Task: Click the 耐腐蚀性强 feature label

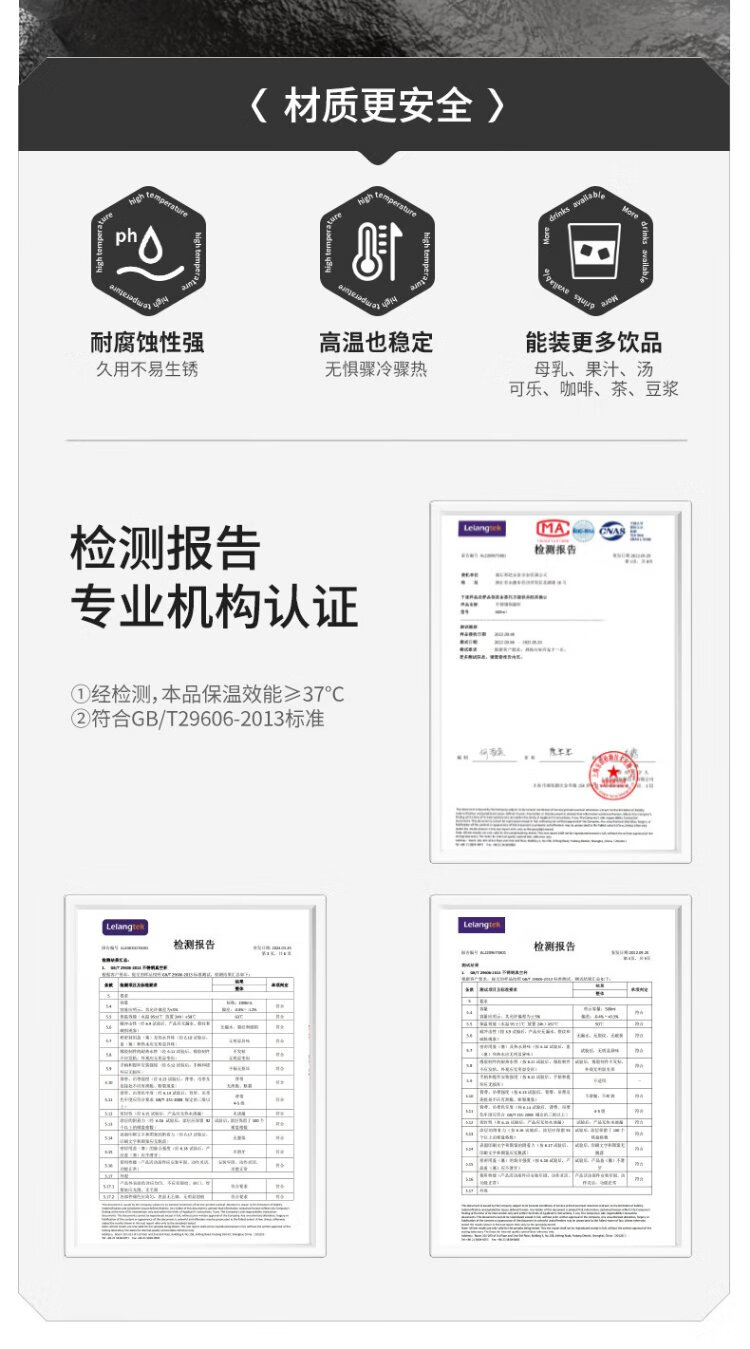Action: [x=147, y=342]
